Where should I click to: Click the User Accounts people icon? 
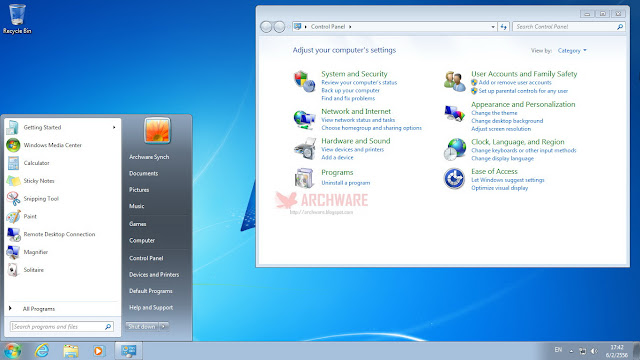click(x=454, y=81)
